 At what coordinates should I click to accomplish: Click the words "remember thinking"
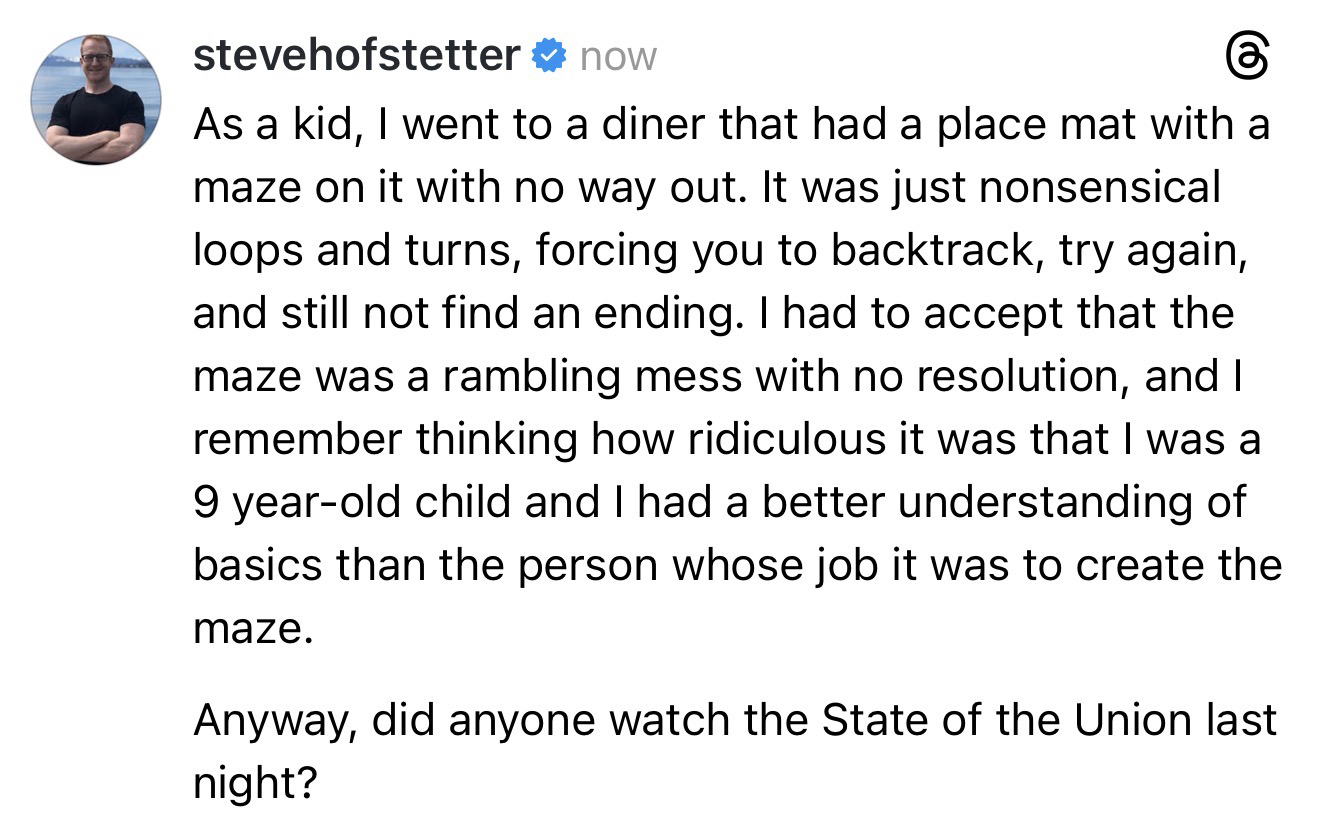(x=385, y=439)
